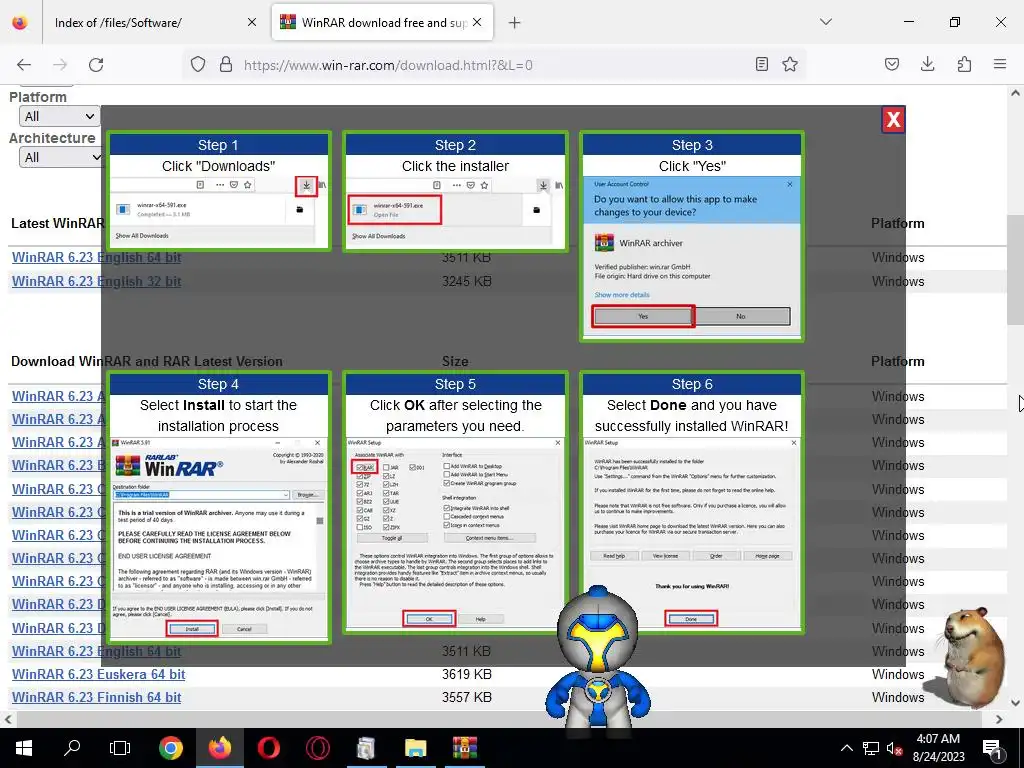Download WinRAR 6.23 Euskera 64 bit
The image size is (1024, 768).
99,674
